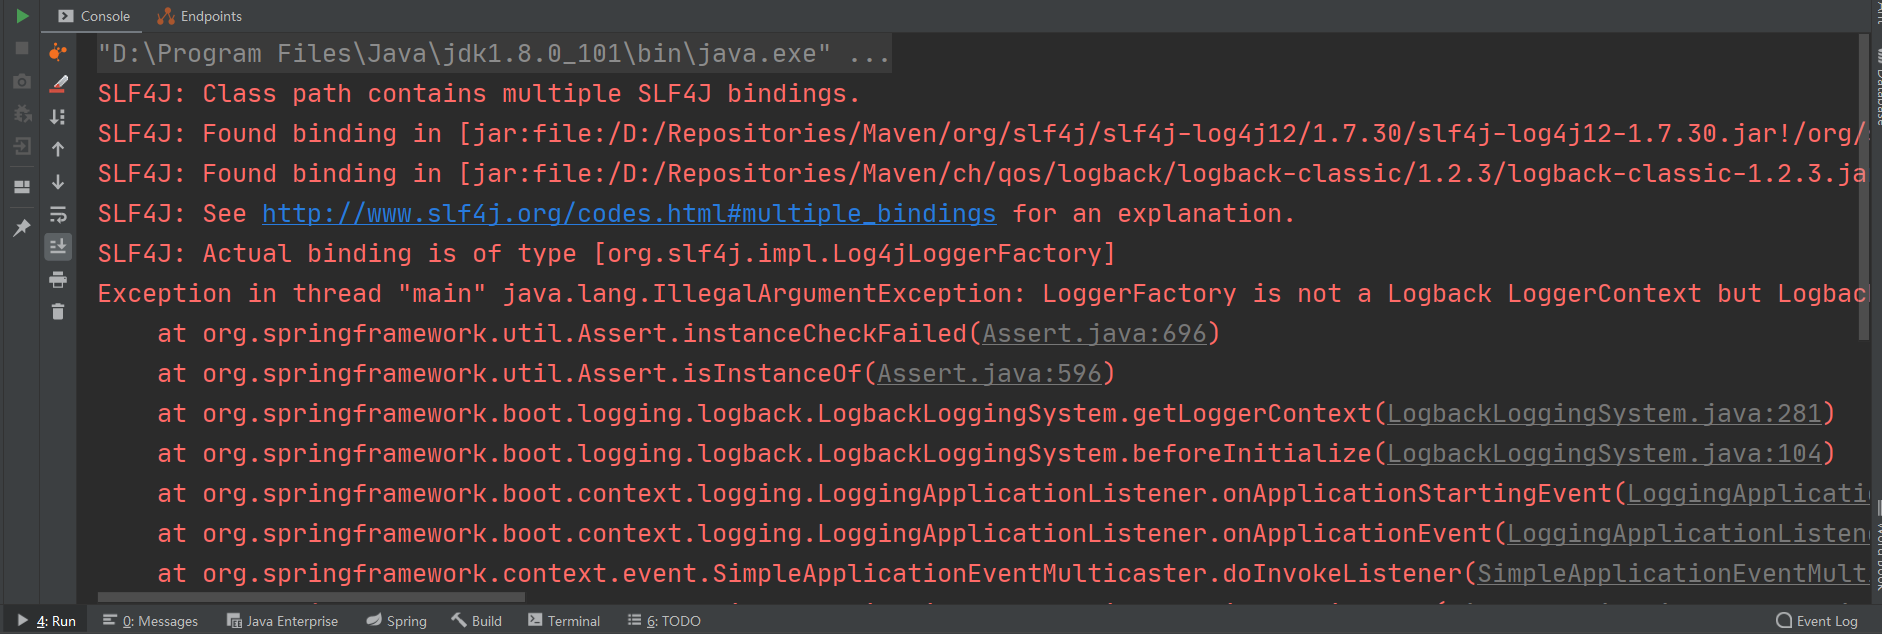This screenshot has height=634, width=1882.
Task: Open Assert.java:696 source link
Action: [1094, 334]
